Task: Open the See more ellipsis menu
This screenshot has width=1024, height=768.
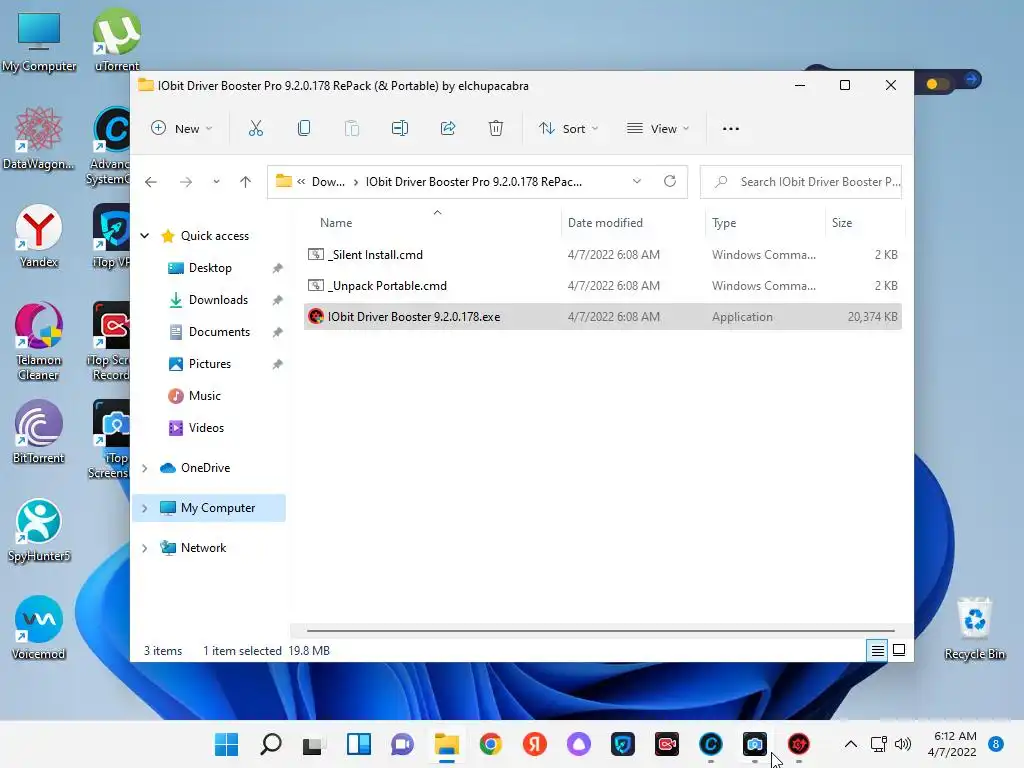Action: [731, 129]
